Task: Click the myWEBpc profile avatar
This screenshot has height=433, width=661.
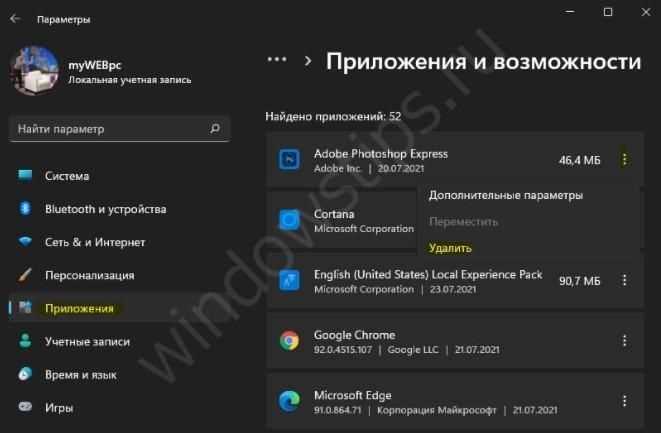Action: pos(35,70)
